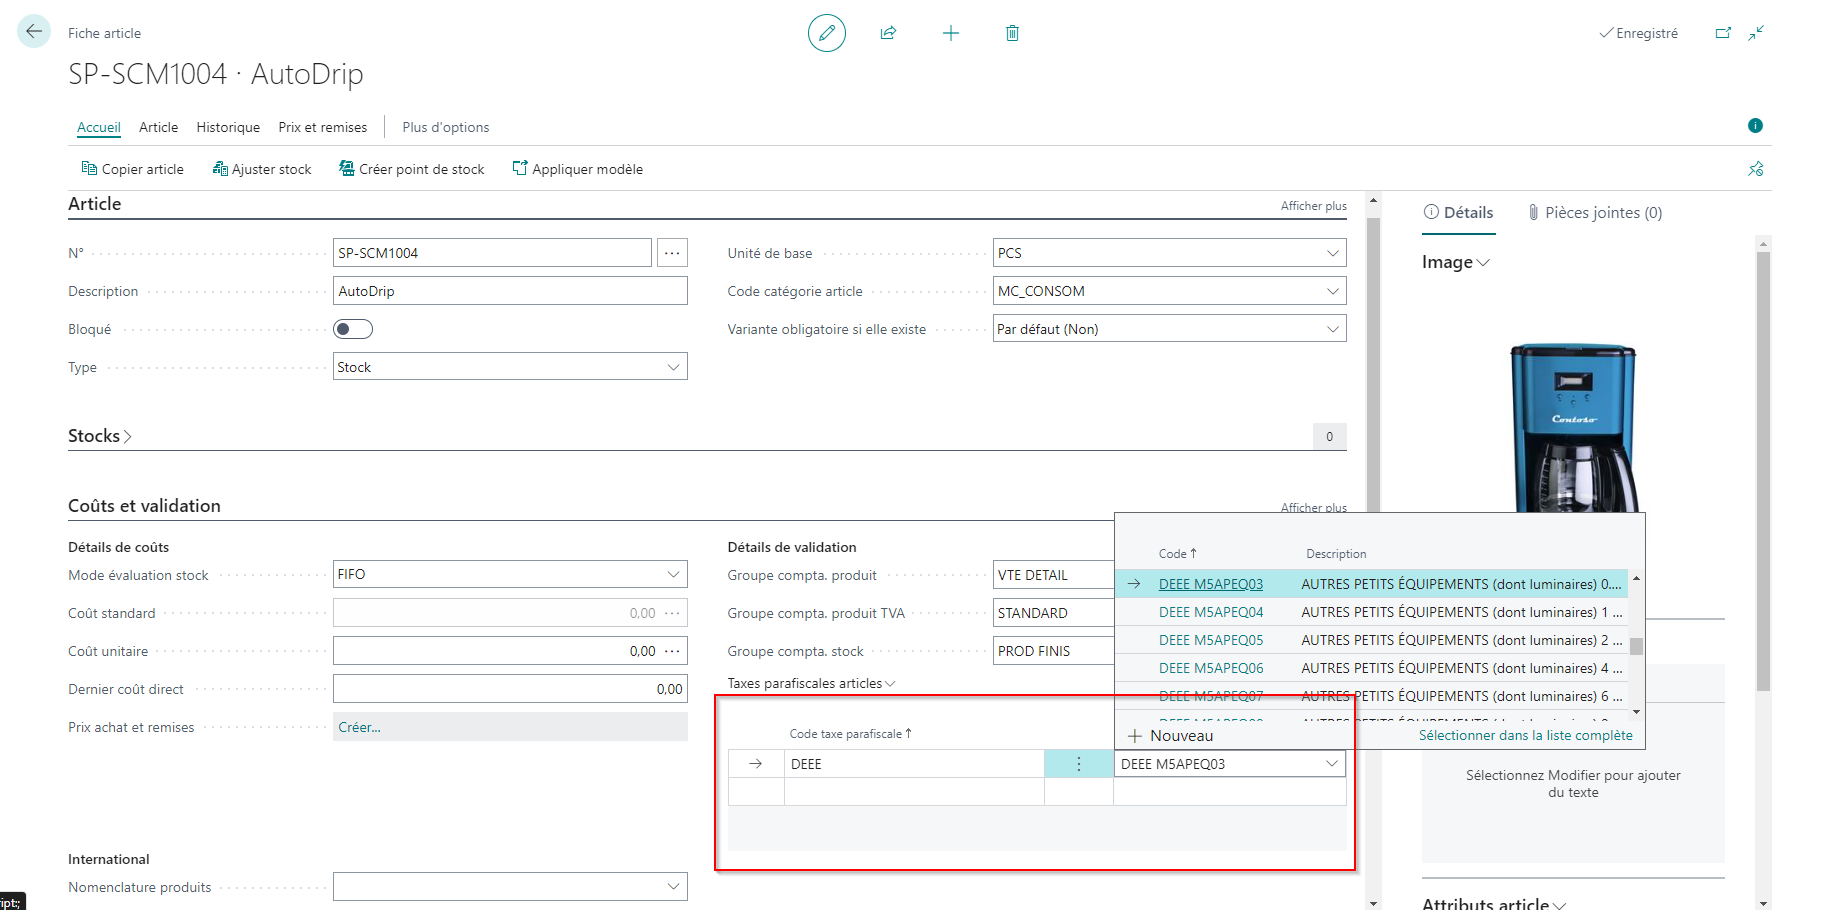Open row options menu for DEEE line
This screenshot has width=1839, height=910.
(1079, 764)
